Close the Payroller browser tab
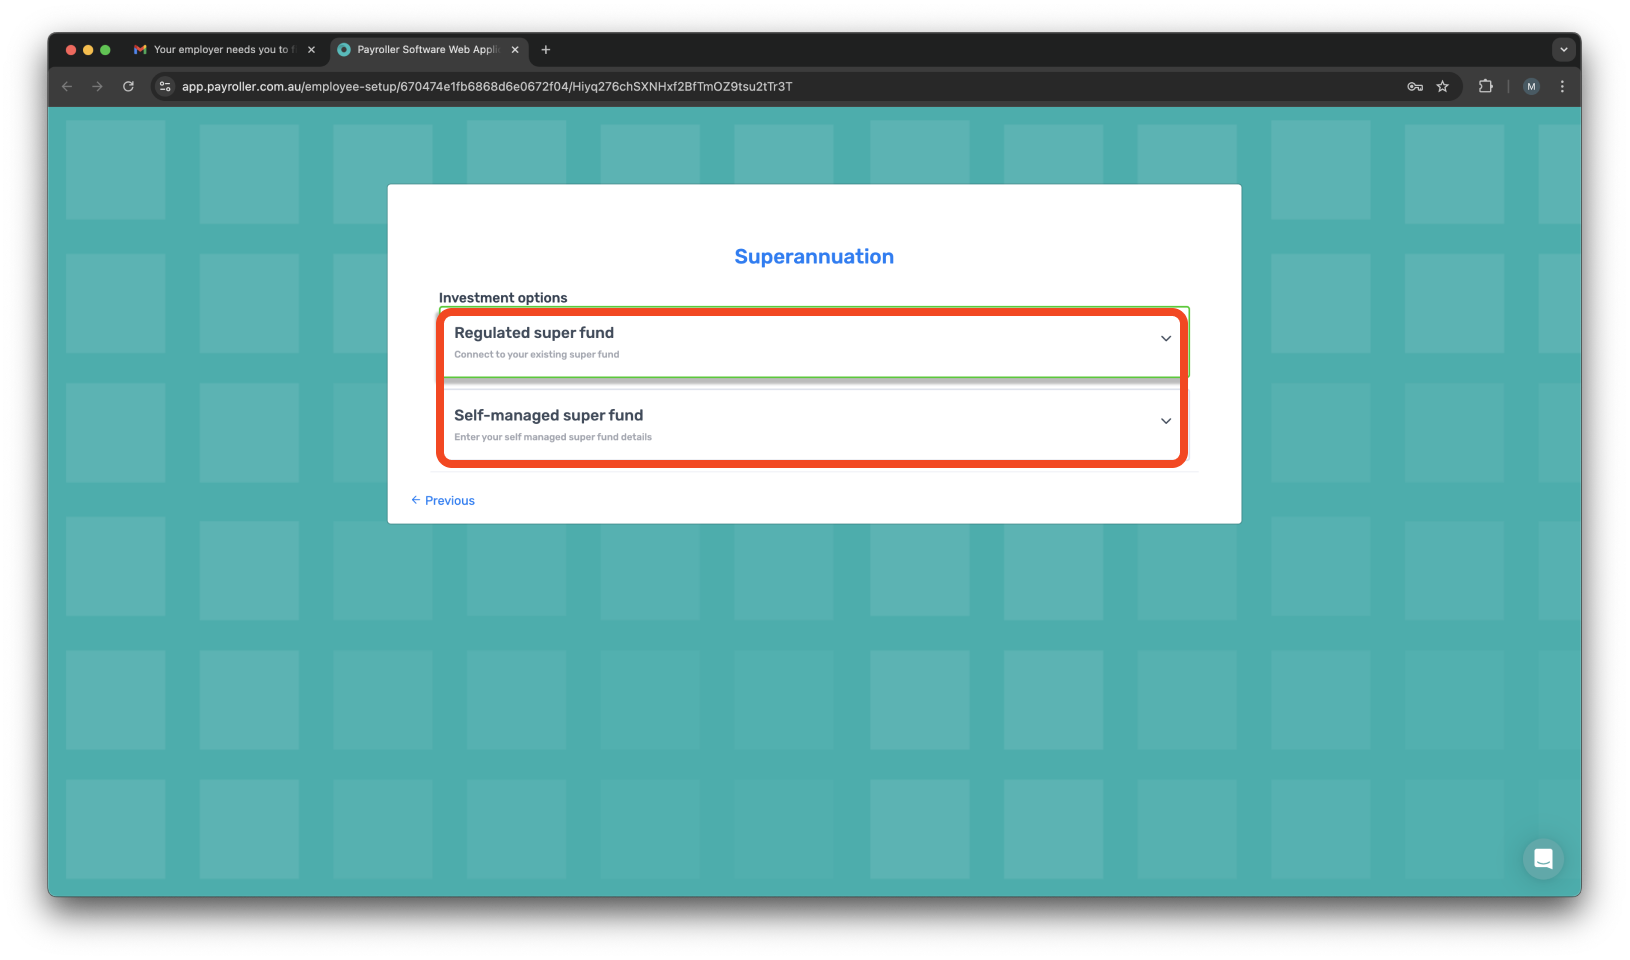The height and width of the screenshot is (960, 1630). click(x=515, y=49)
